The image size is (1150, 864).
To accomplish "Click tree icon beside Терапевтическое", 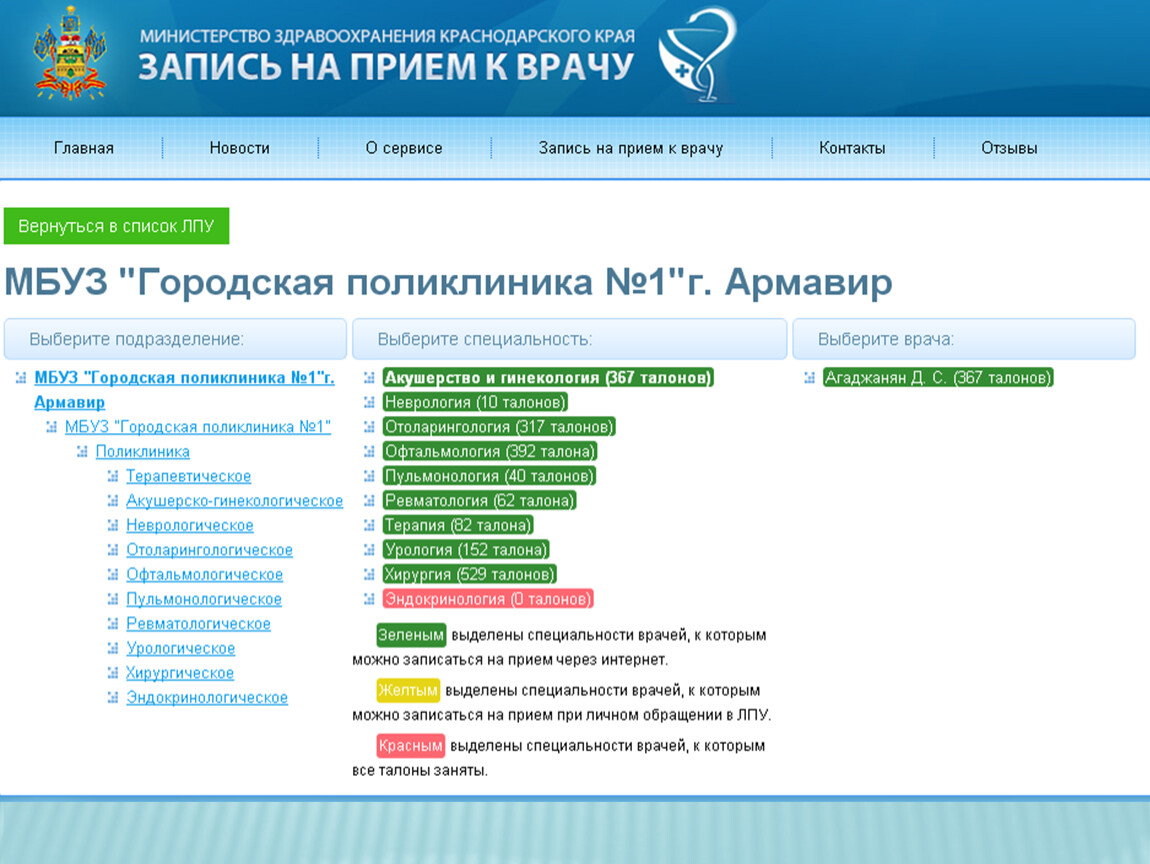I will click(x=112, y=477).
